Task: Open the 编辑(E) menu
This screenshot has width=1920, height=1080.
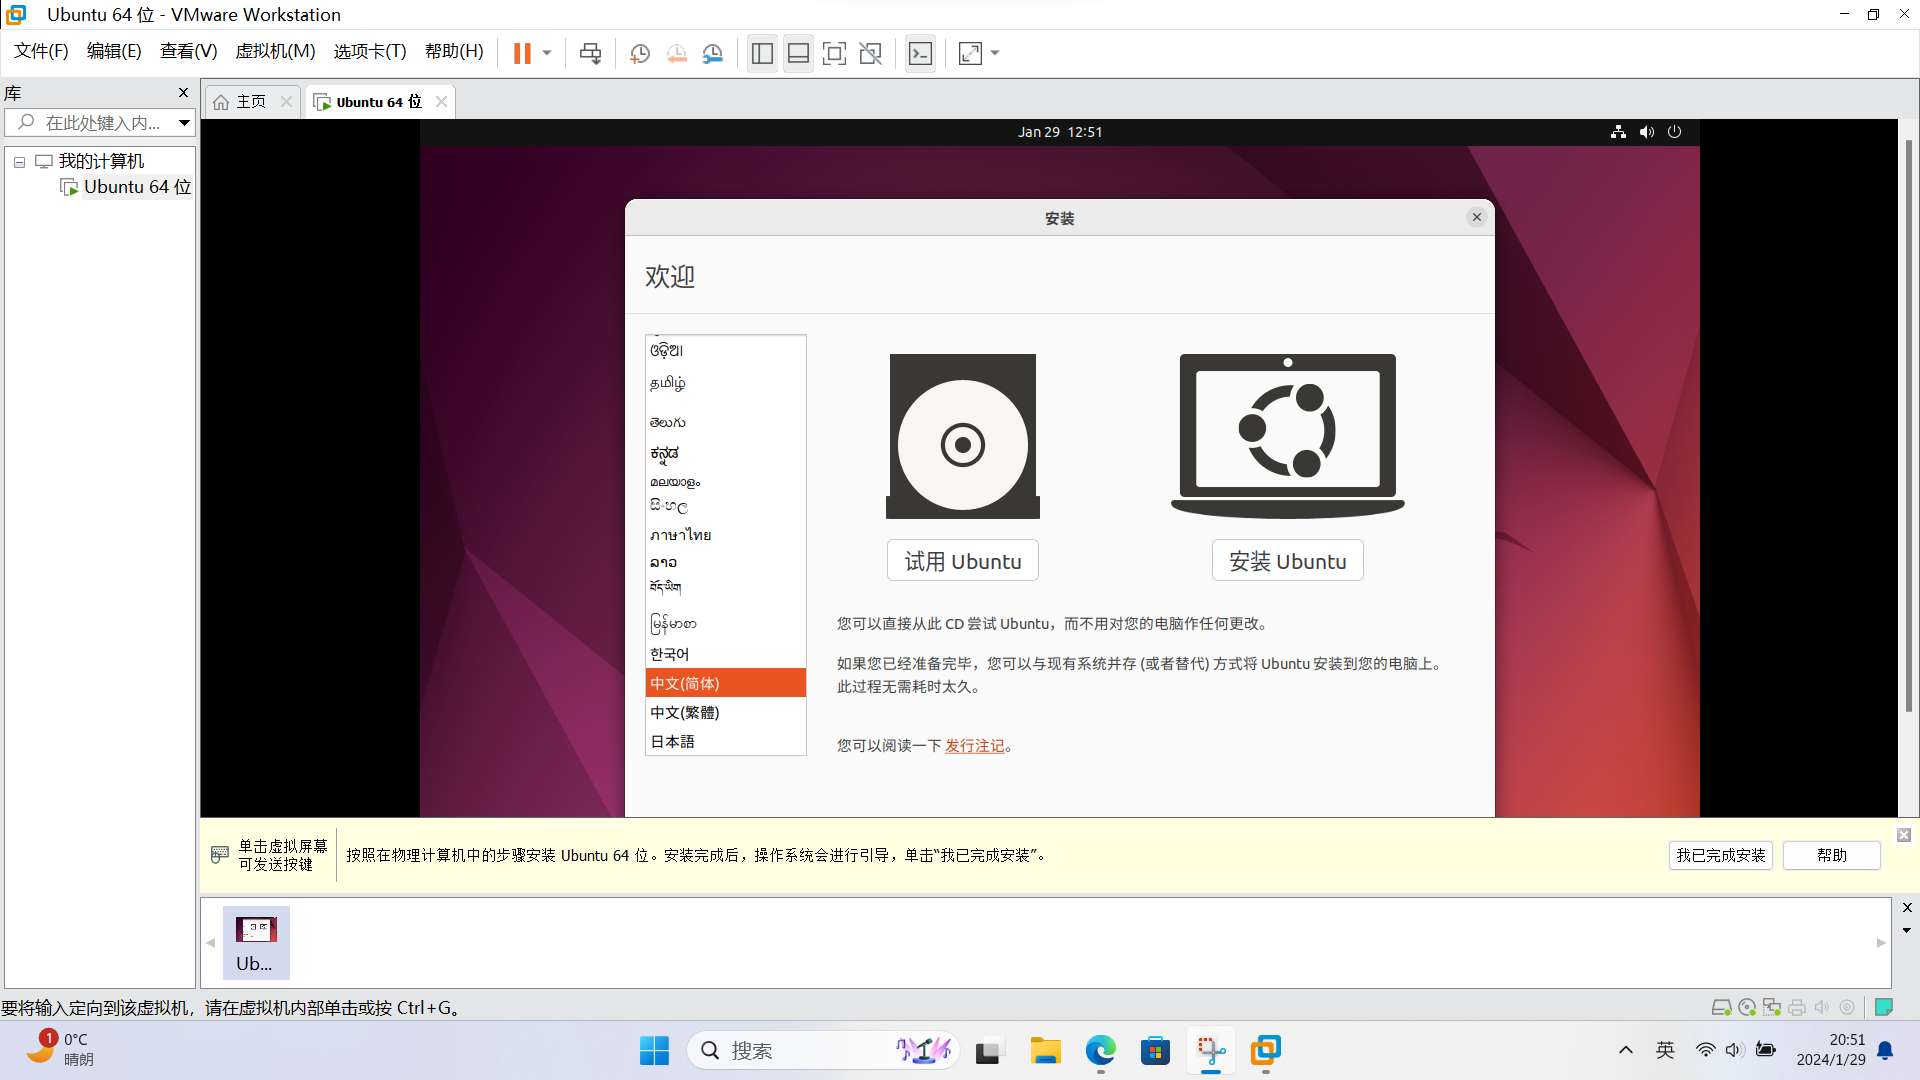Action: click(114, 51)
